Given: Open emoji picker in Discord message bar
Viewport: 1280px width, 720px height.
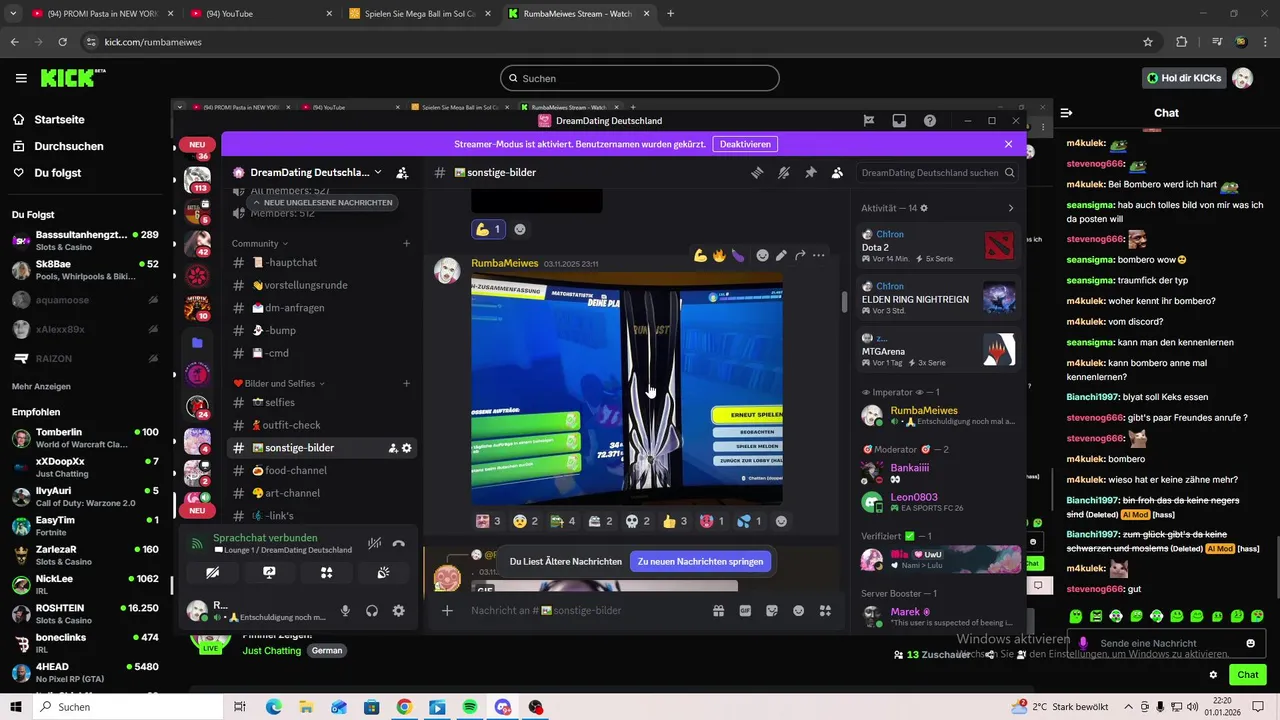Looking at the screenshot, I should (x=798, y=611).
